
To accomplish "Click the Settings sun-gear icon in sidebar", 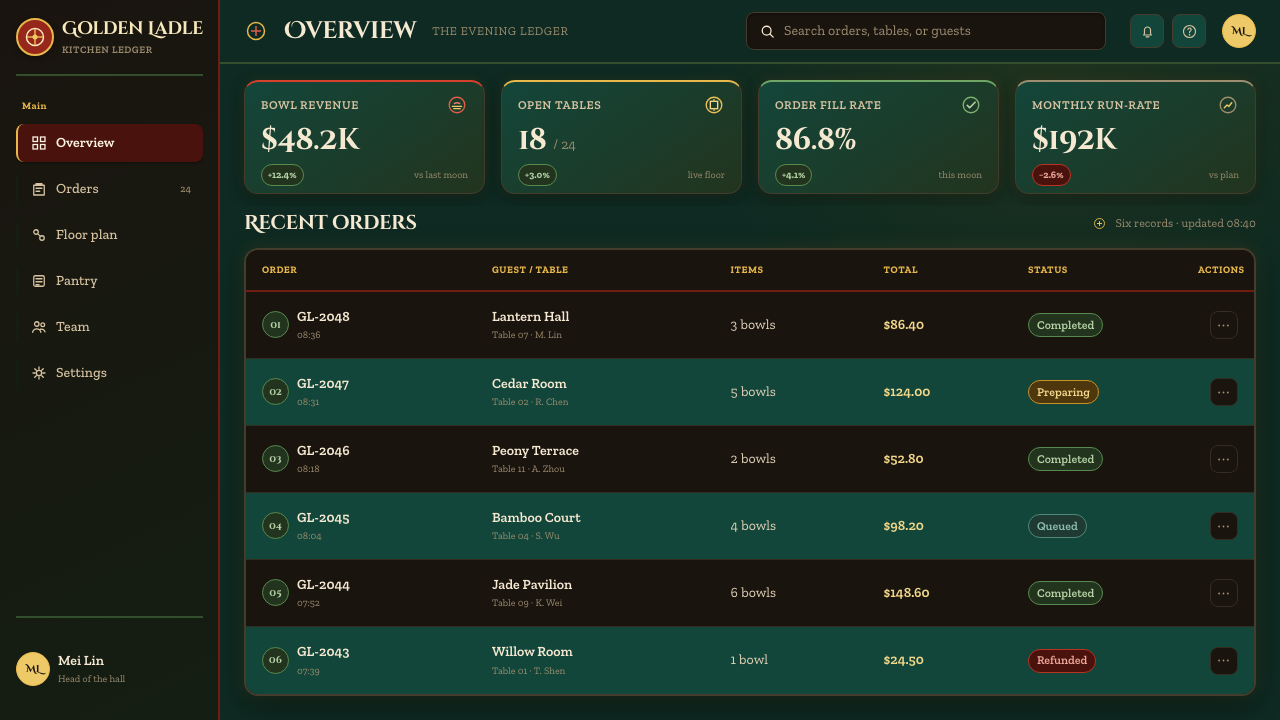I will click(x=39, y=373).
